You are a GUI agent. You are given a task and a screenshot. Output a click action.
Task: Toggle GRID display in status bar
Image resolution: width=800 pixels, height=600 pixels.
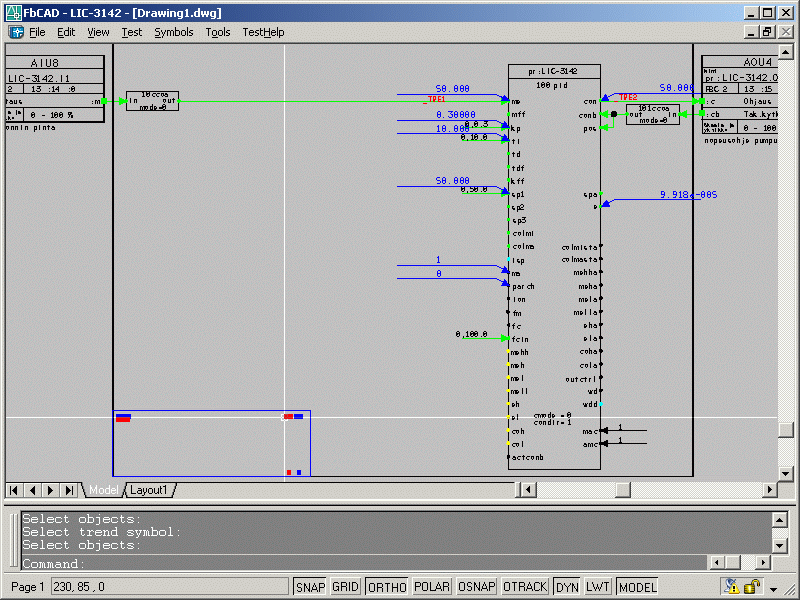coord(345,587)
